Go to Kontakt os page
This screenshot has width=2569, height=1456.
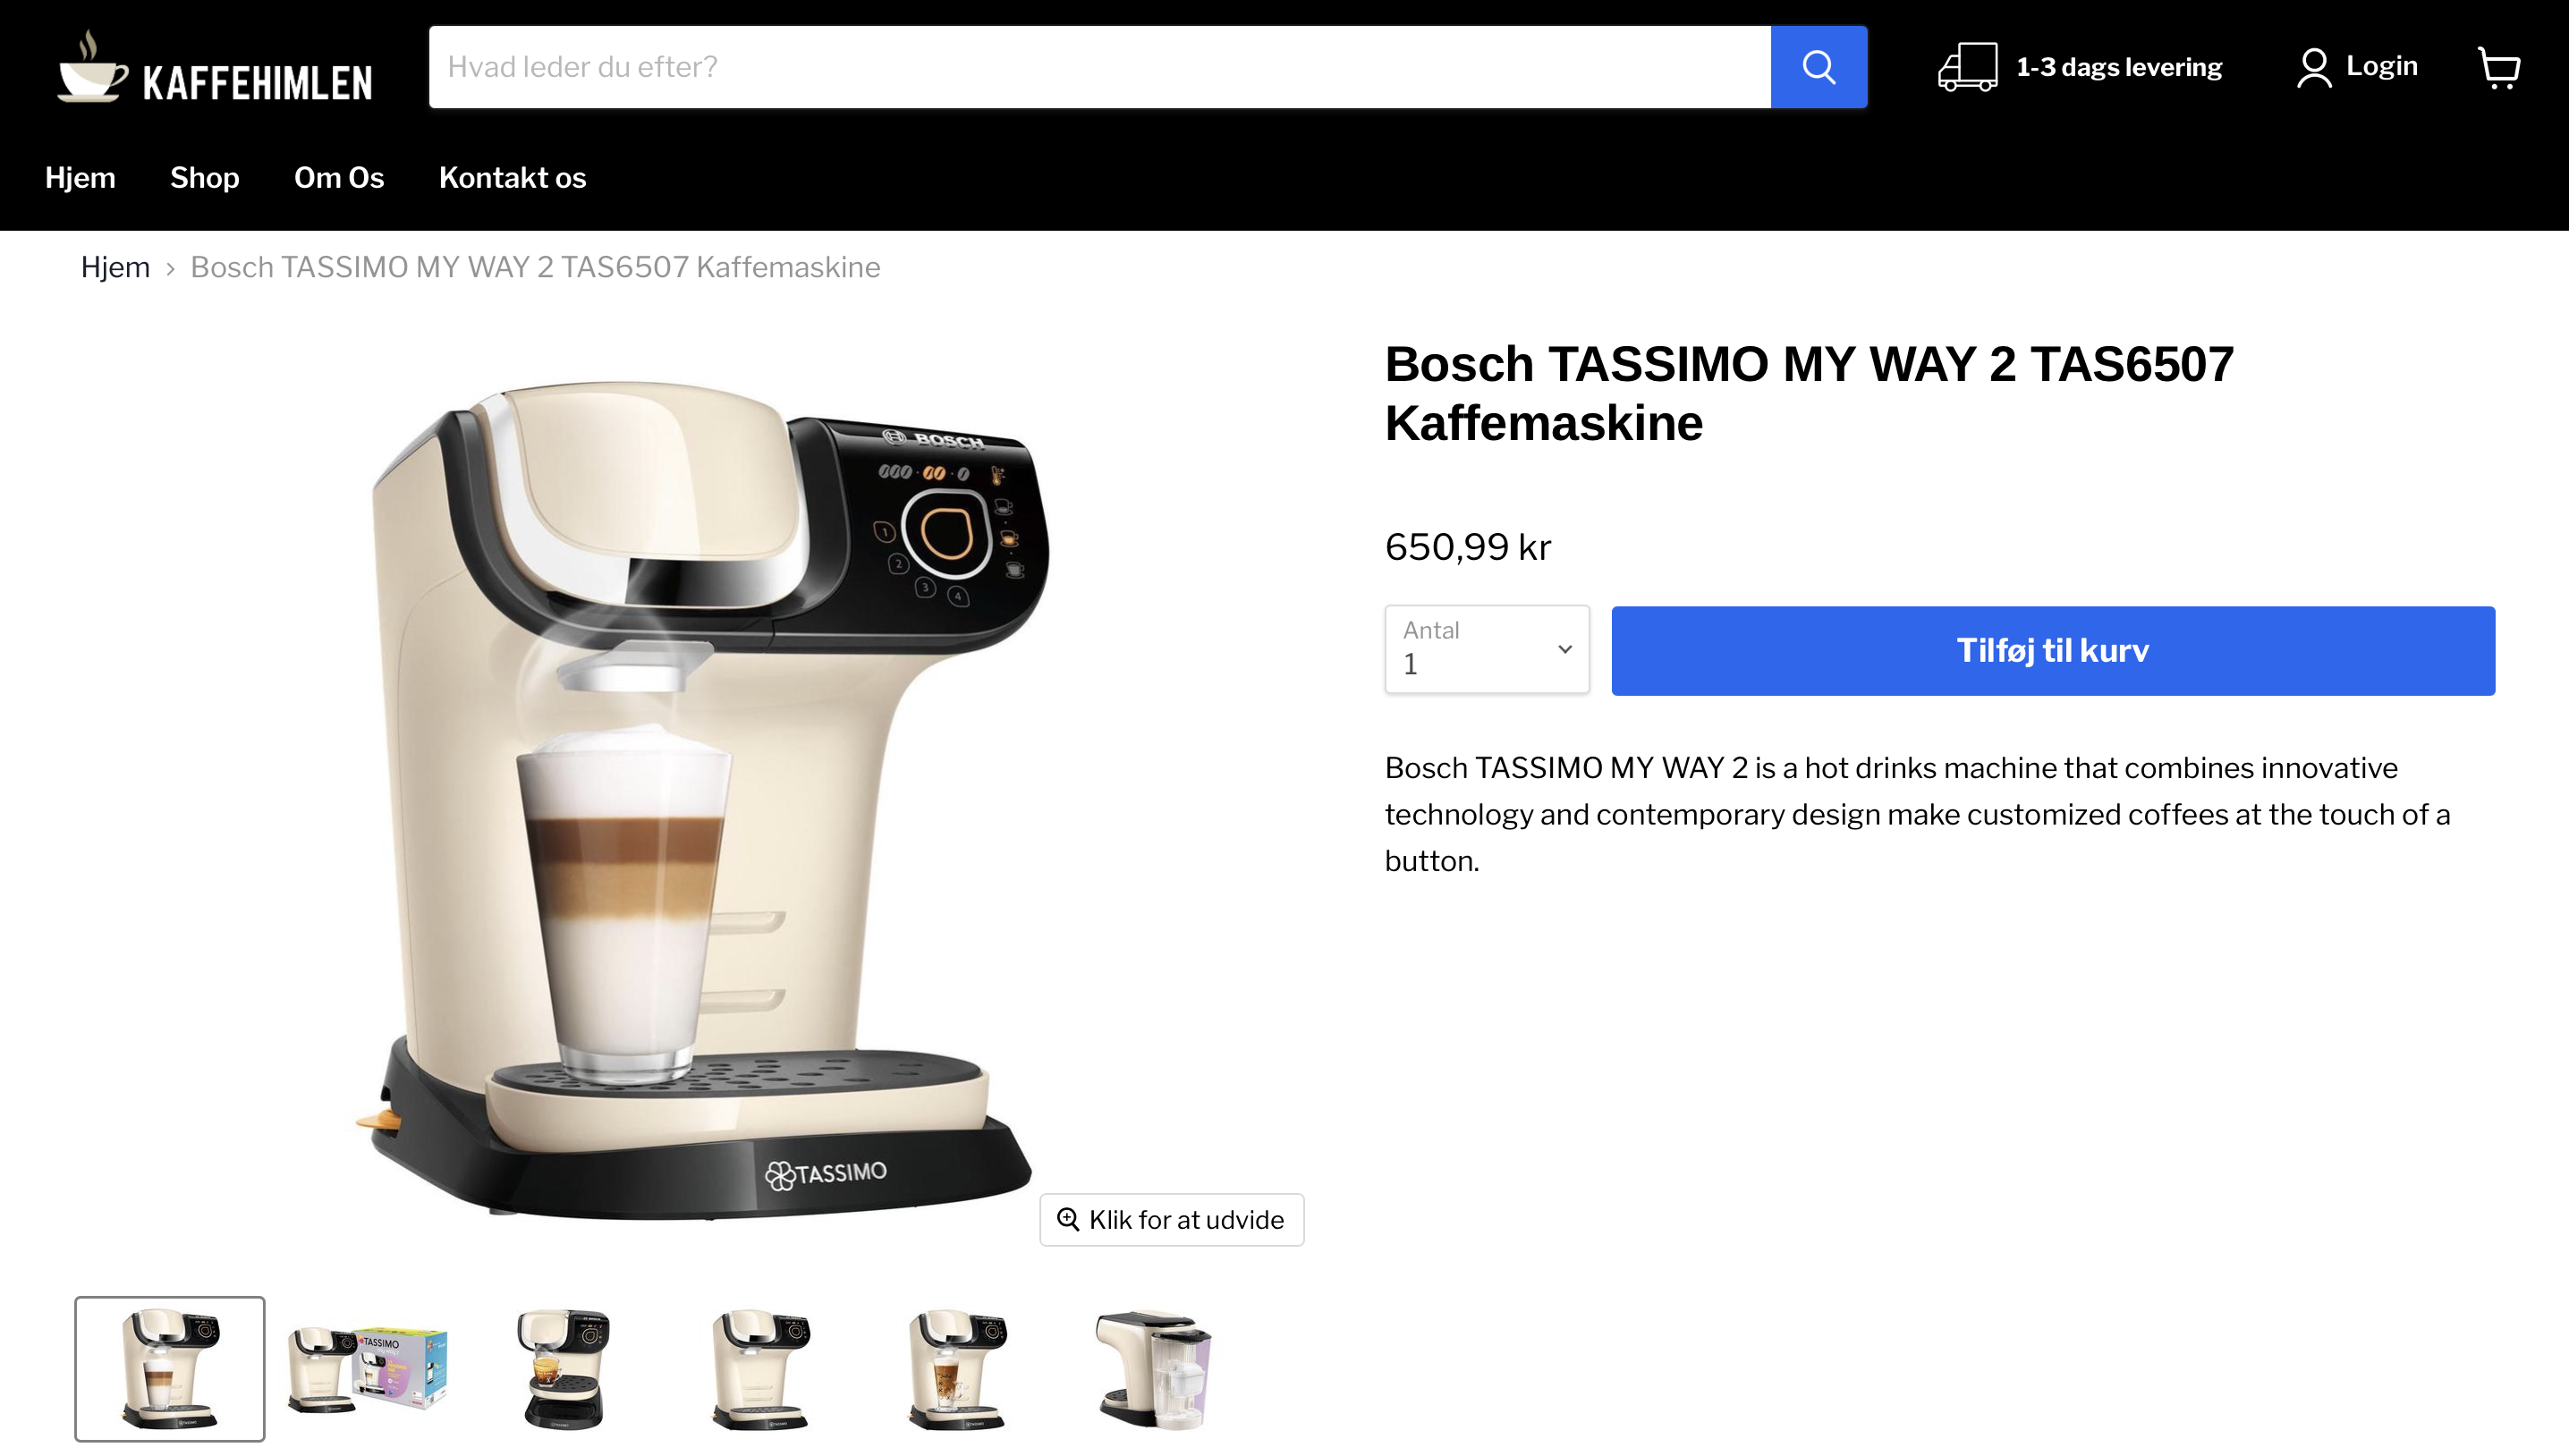click(x=512, y=177)
